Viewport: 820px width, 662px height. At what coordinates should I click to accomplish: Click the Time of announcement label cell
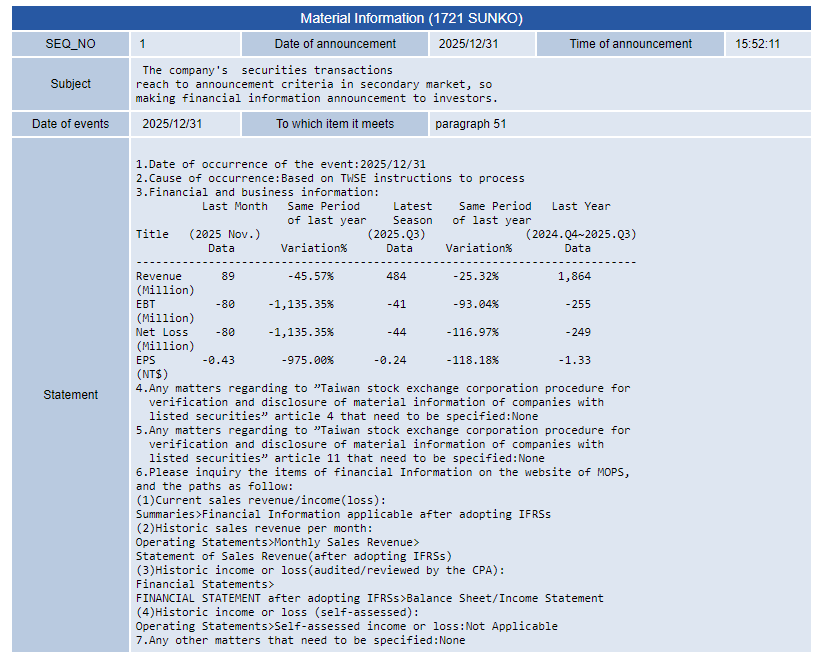630,44
